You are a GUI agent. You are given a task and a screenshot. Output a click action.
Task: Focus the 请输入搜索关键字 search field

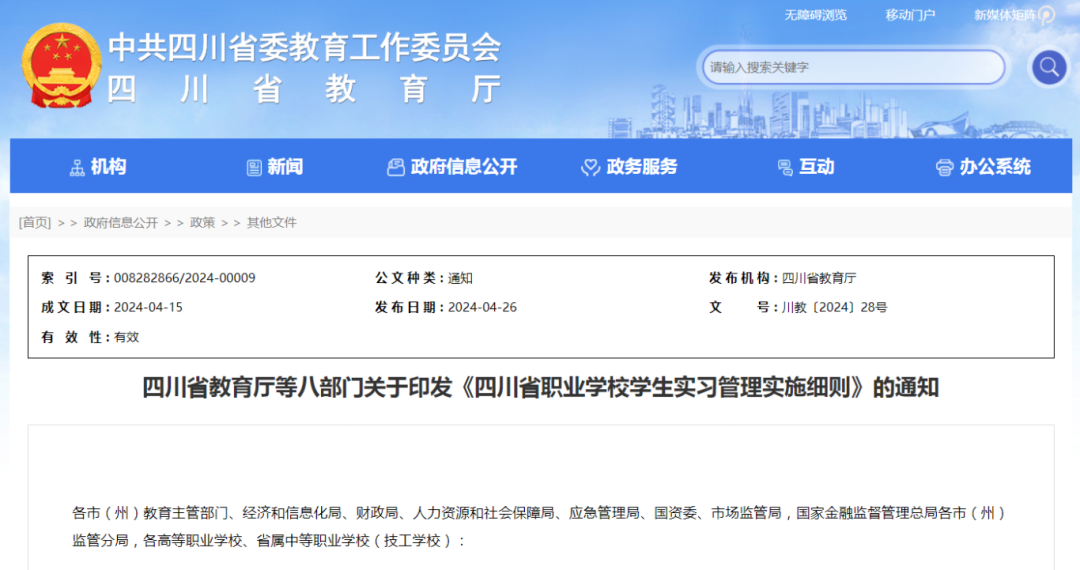[x=850, y=67]
